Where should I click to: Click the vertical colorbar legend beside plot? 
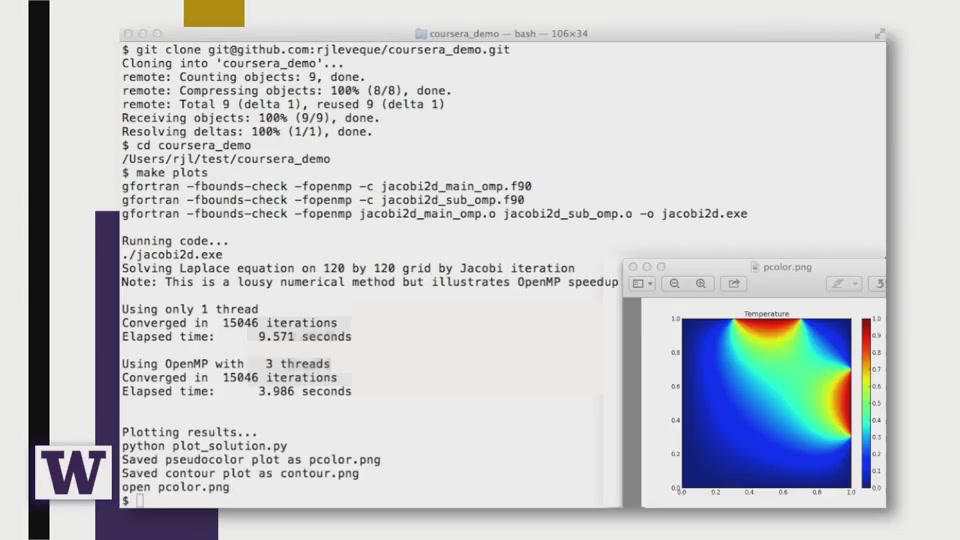(866, 403)
